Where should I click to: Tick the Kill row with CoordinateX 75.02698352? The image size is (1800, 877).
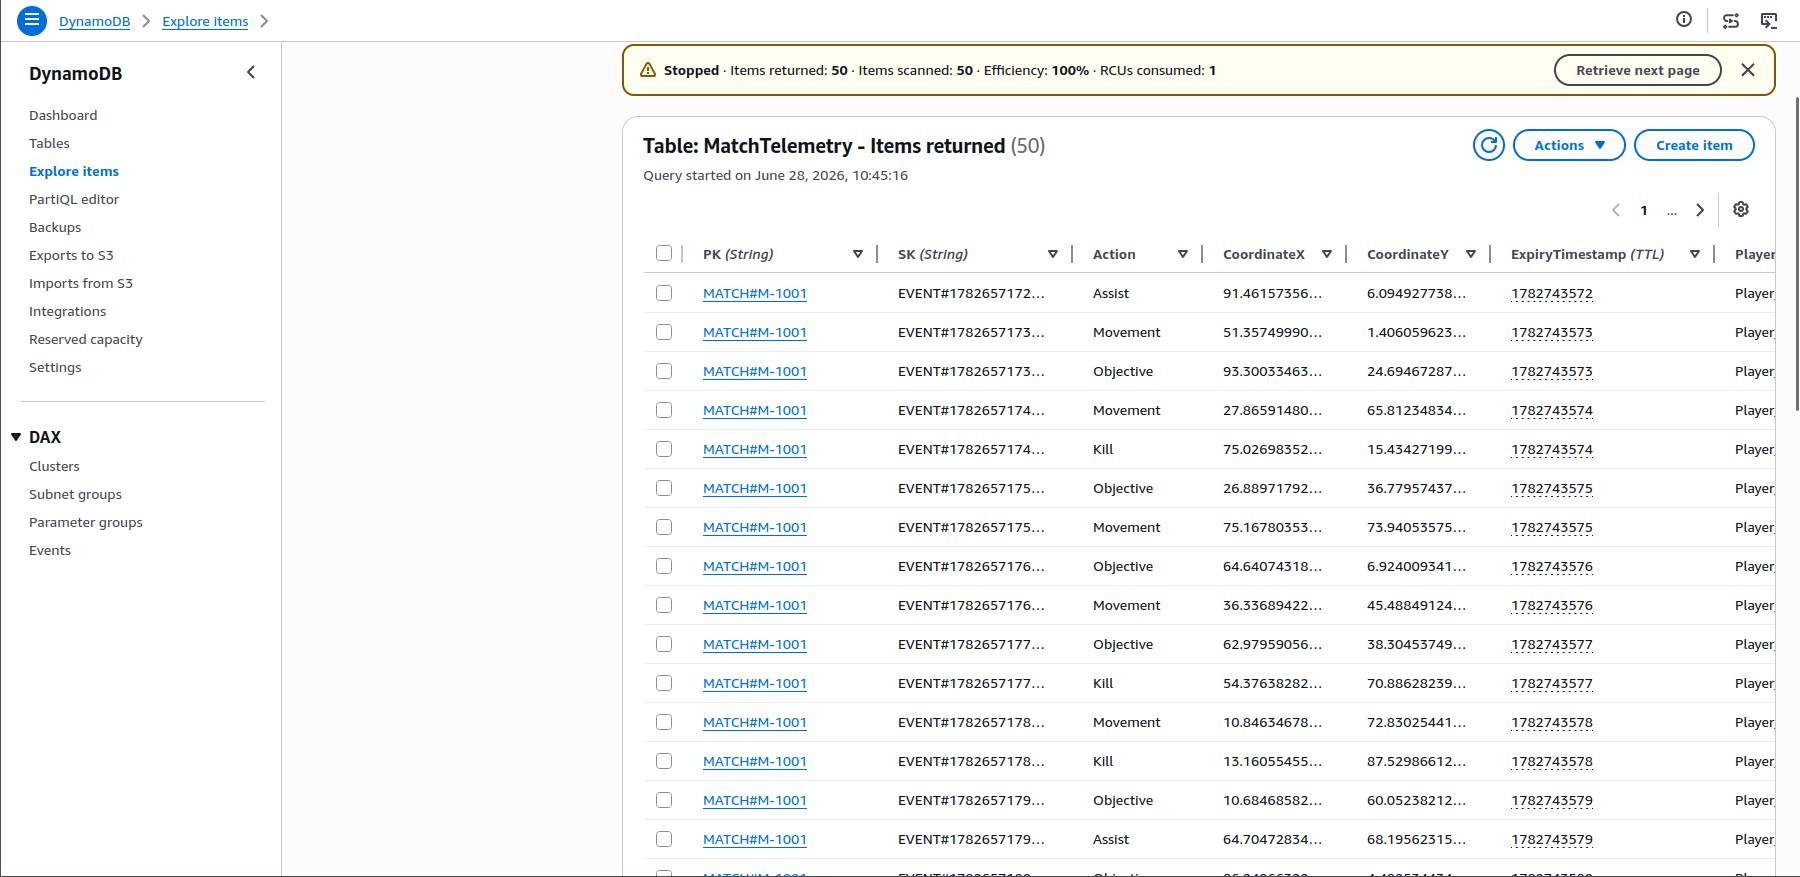(664, 449)
